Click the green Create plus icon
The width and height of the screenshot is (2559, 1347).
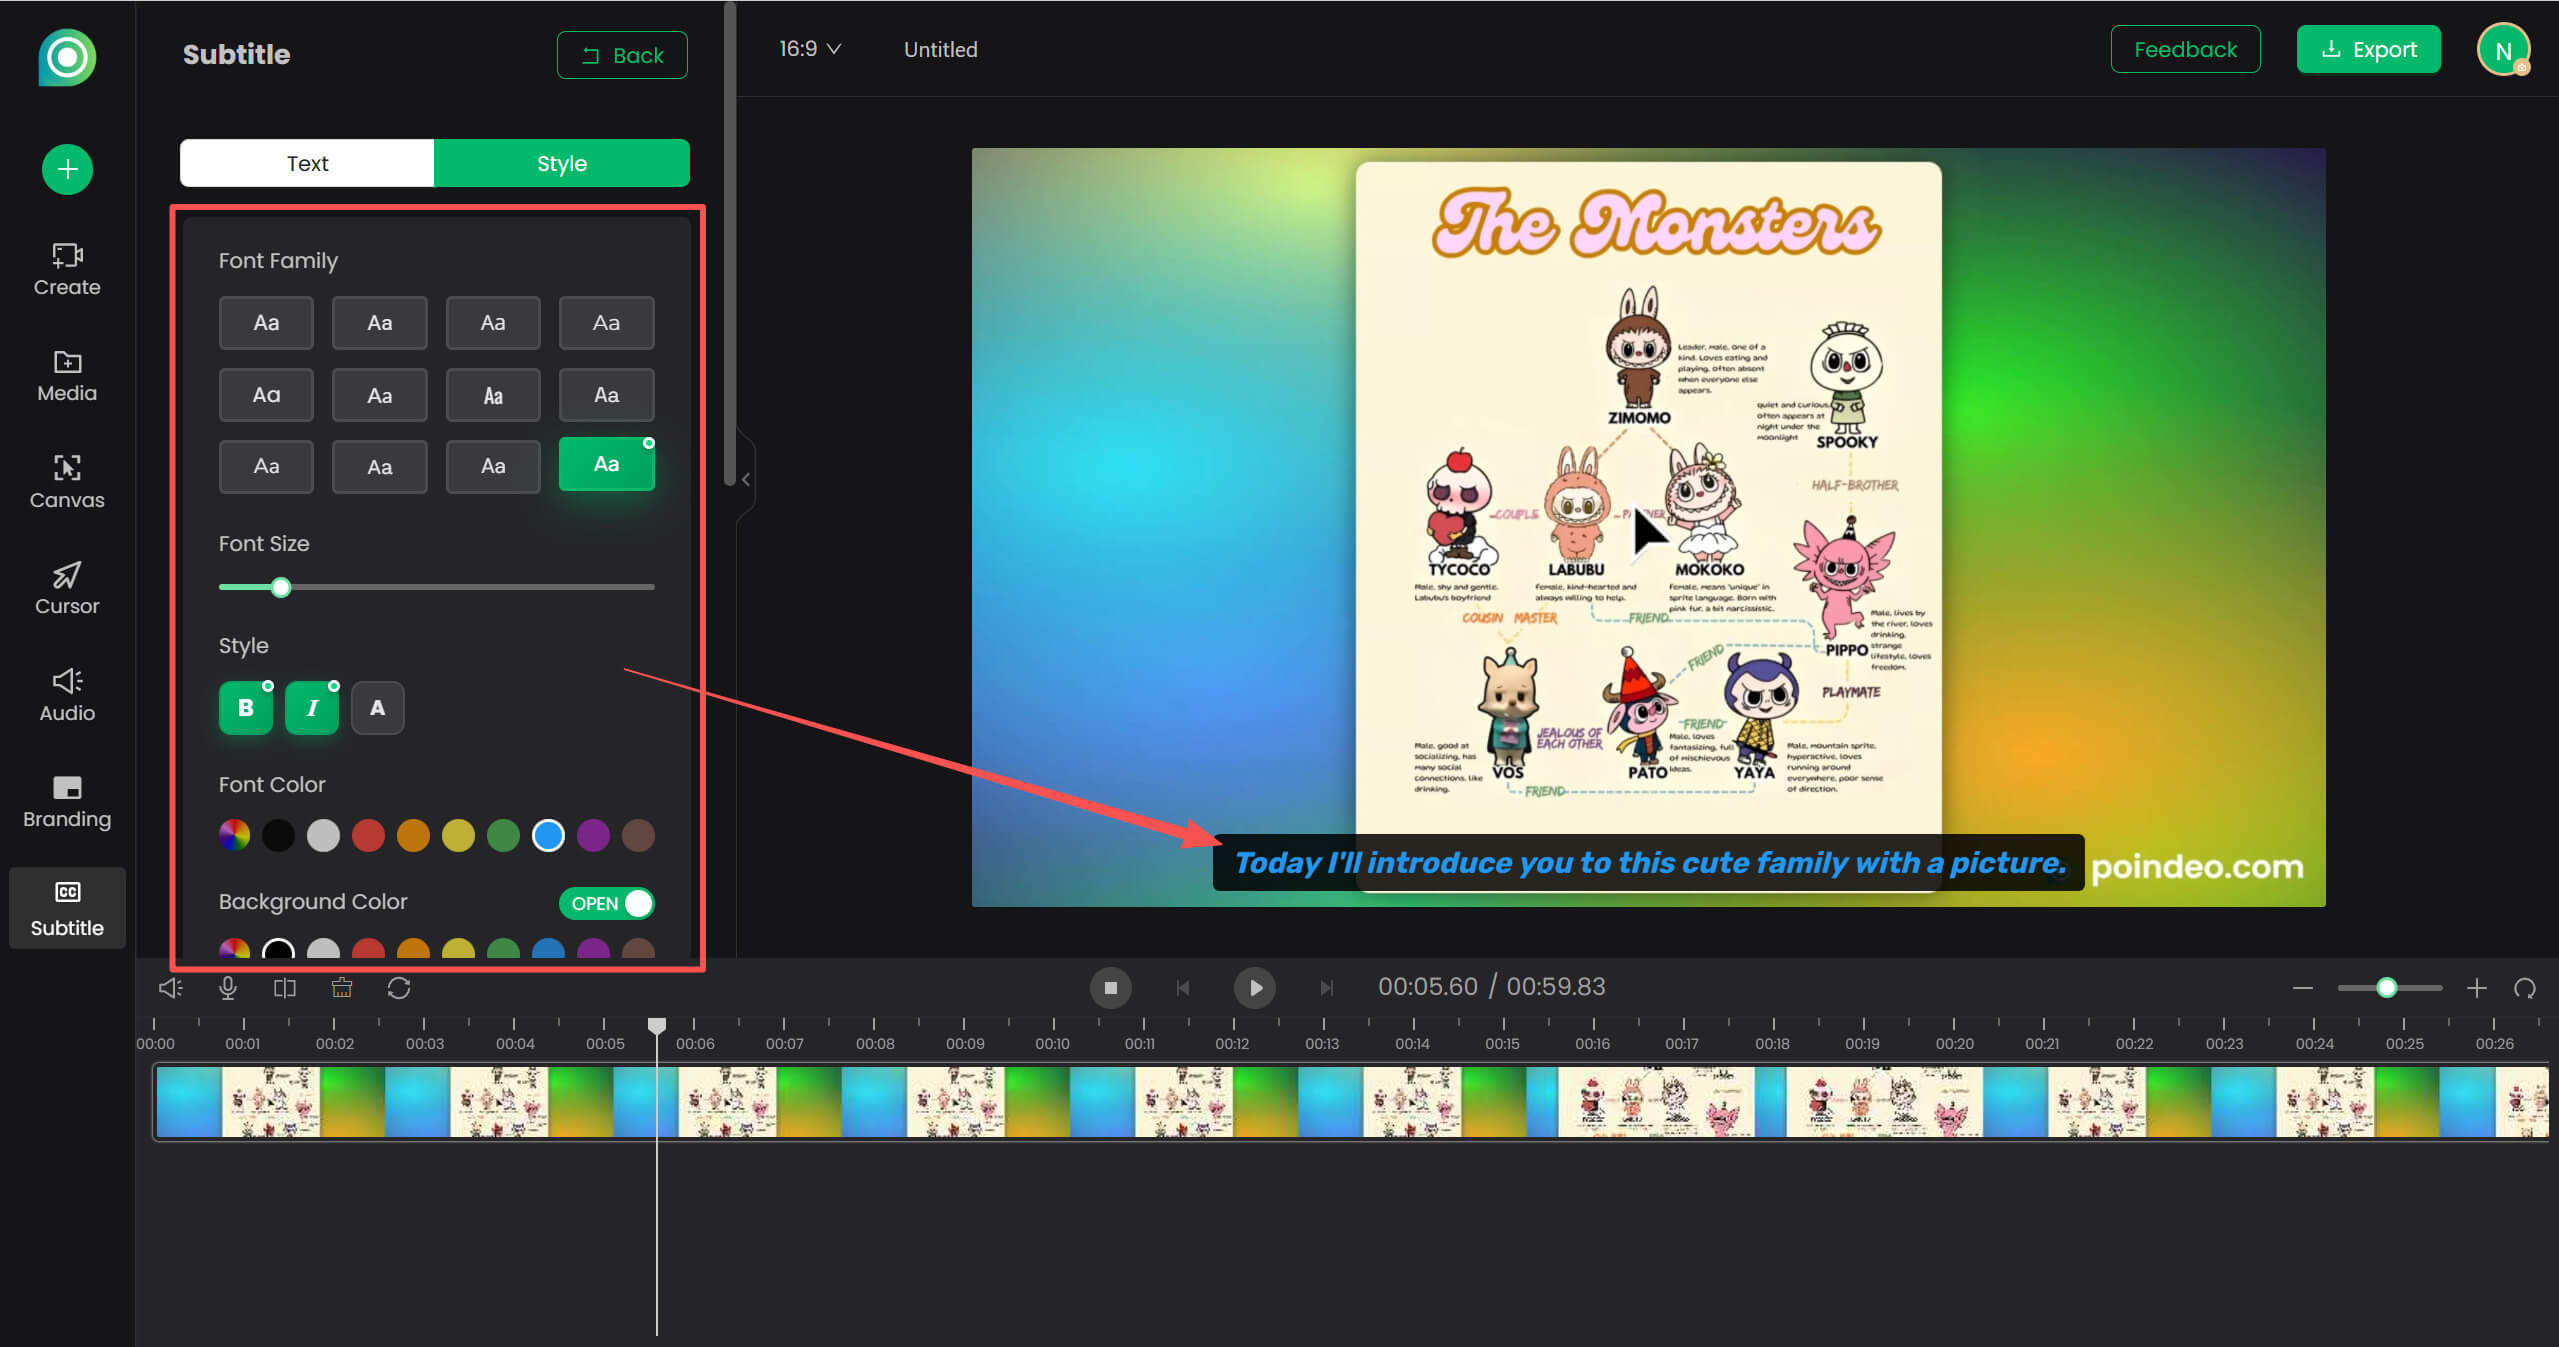[66, 169]
